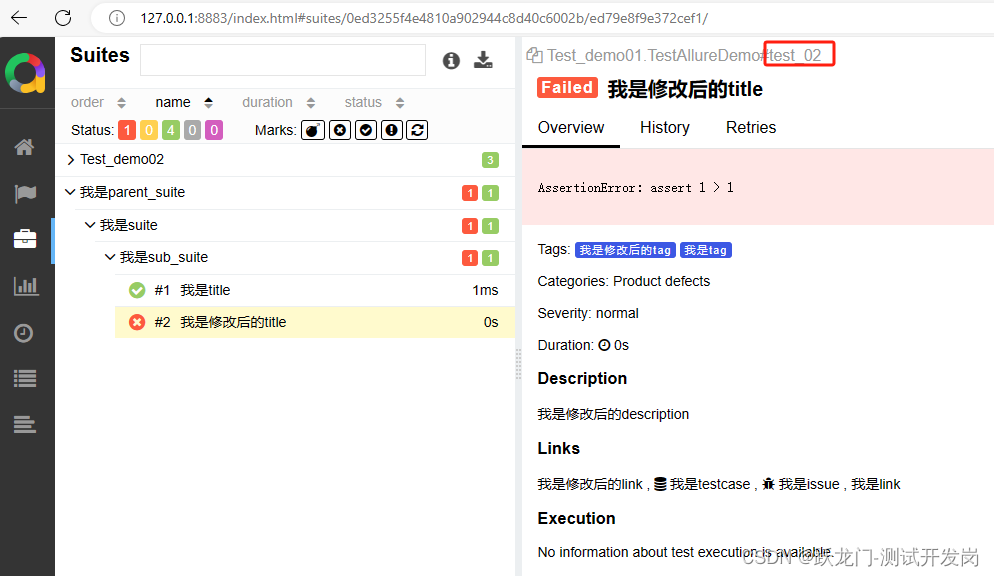Open the Behaviors list sidebar icon
Screen dimensions: 994x576
pos(25,378)
